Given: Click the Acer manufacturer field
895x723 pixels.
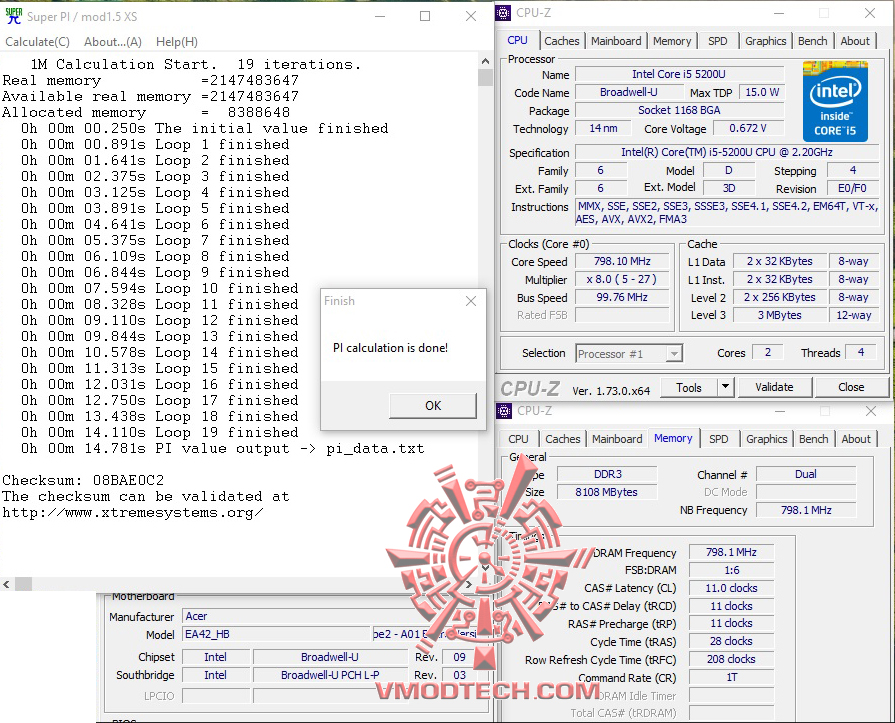Looking at the screenshot, I should (335, 616).
